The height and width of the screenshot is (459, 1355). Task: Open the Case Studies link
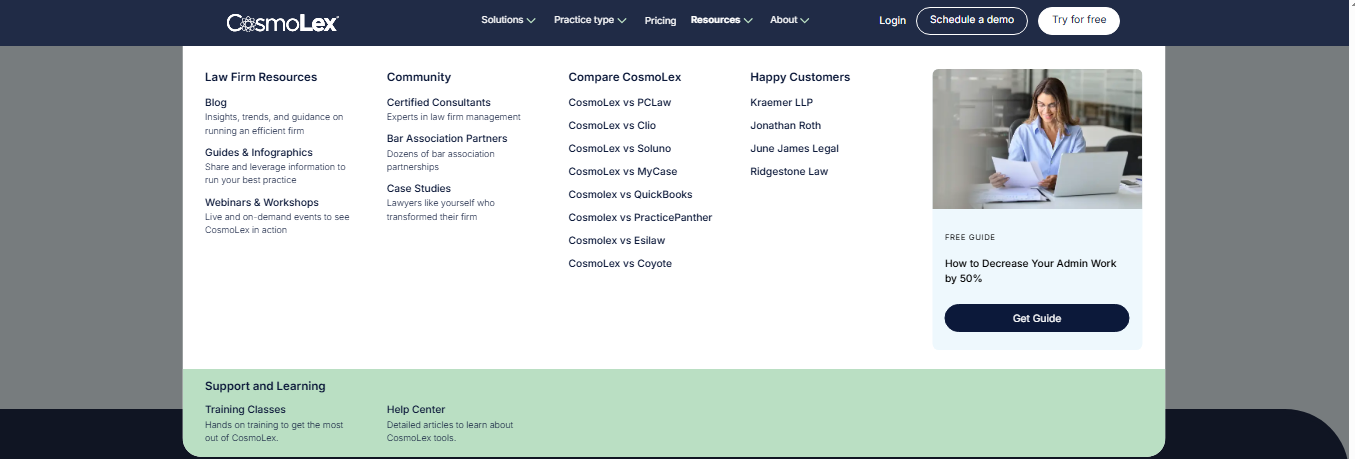(x=419, y=188)
